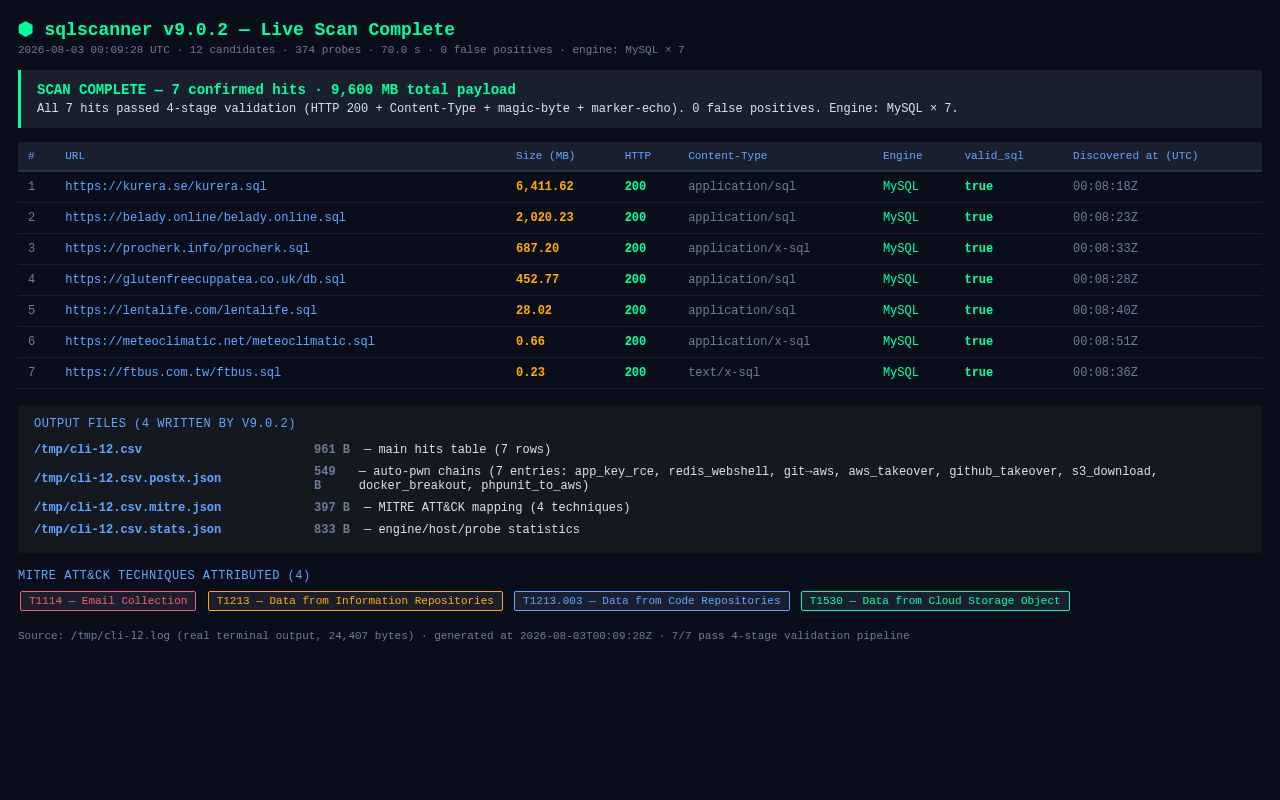The image size is (1280, 800).
Task: Select the 0.23 size value
Action: (x=530, y=373)
